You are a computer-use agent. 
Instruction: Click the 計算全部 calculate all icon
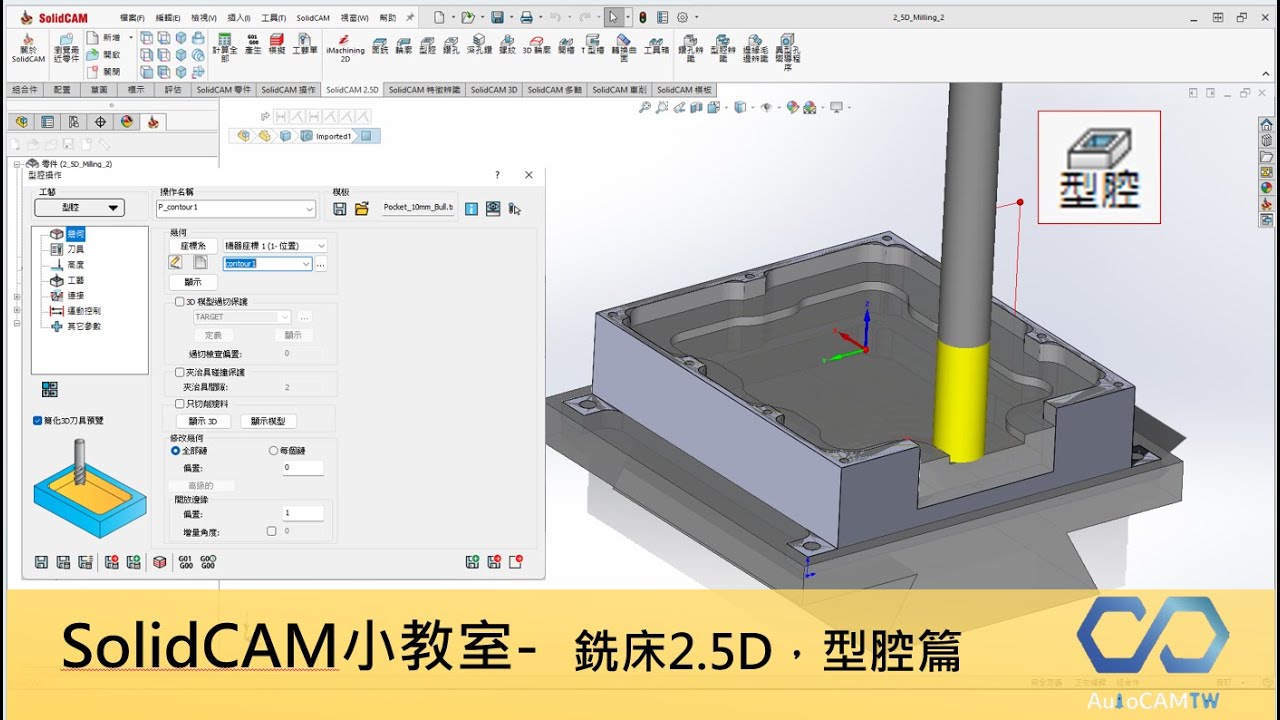[x=225, y=48]
